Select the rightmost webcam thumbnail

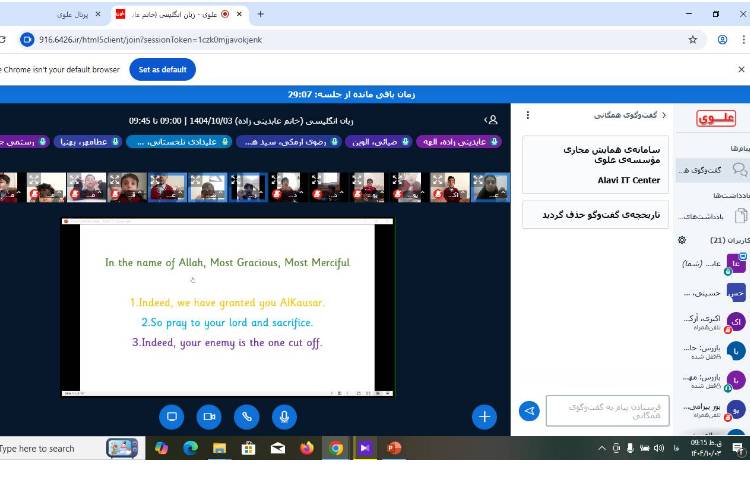point(491,188)
